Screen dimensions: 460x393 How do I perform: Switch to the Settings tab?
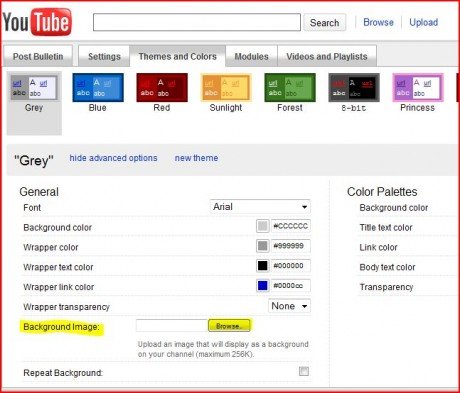(x=104, y=56)
